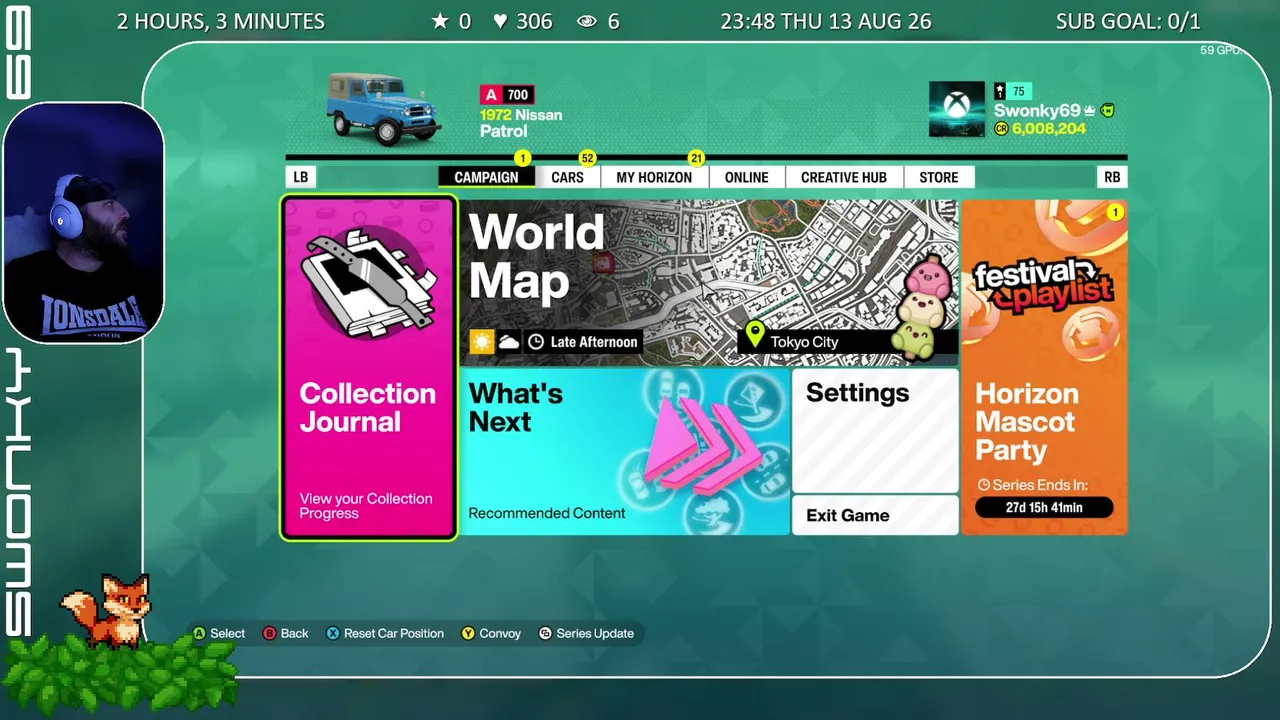Click the "1972 Nissan Patrol" car name

point(521,123)
